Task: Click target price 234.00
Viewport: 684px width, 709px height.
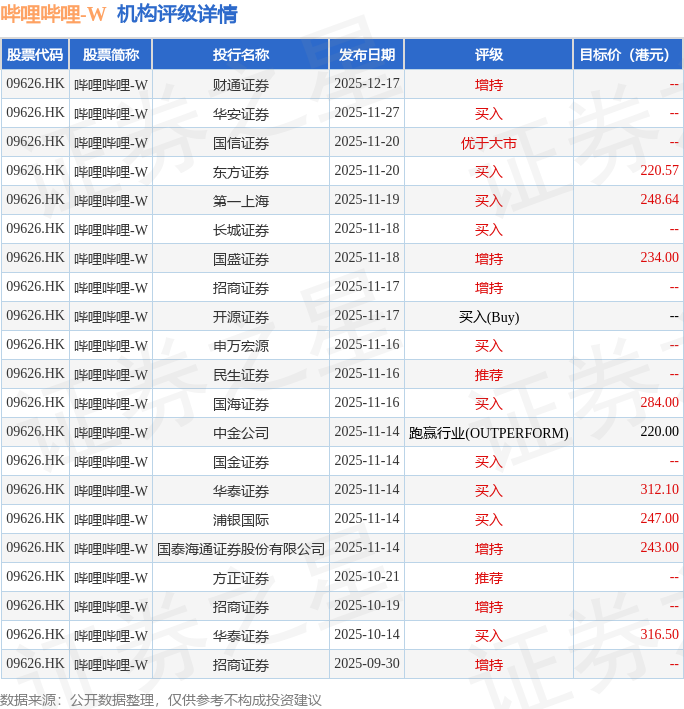Action: point(659,257)
